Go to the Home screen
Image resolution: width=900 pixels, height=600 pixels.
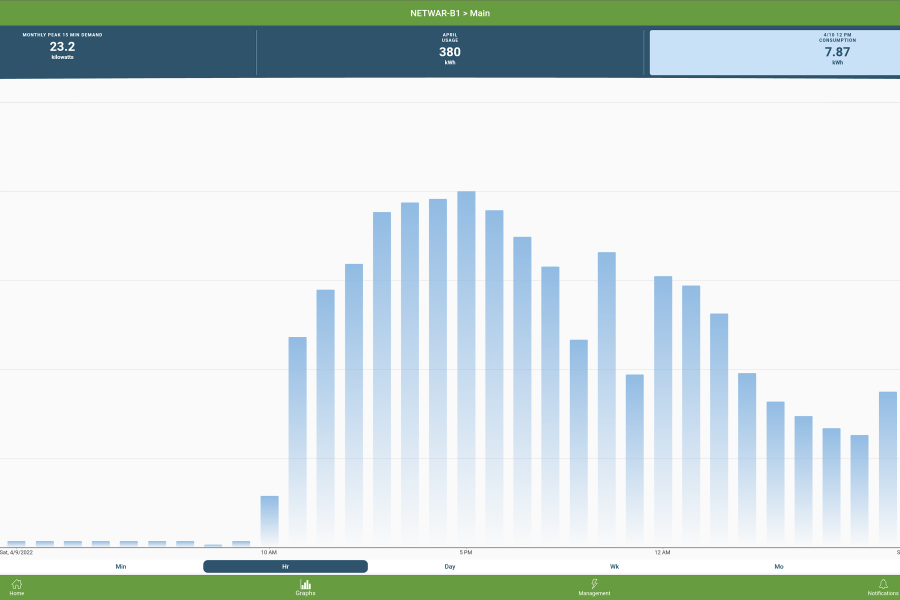[x=17, y=587]
